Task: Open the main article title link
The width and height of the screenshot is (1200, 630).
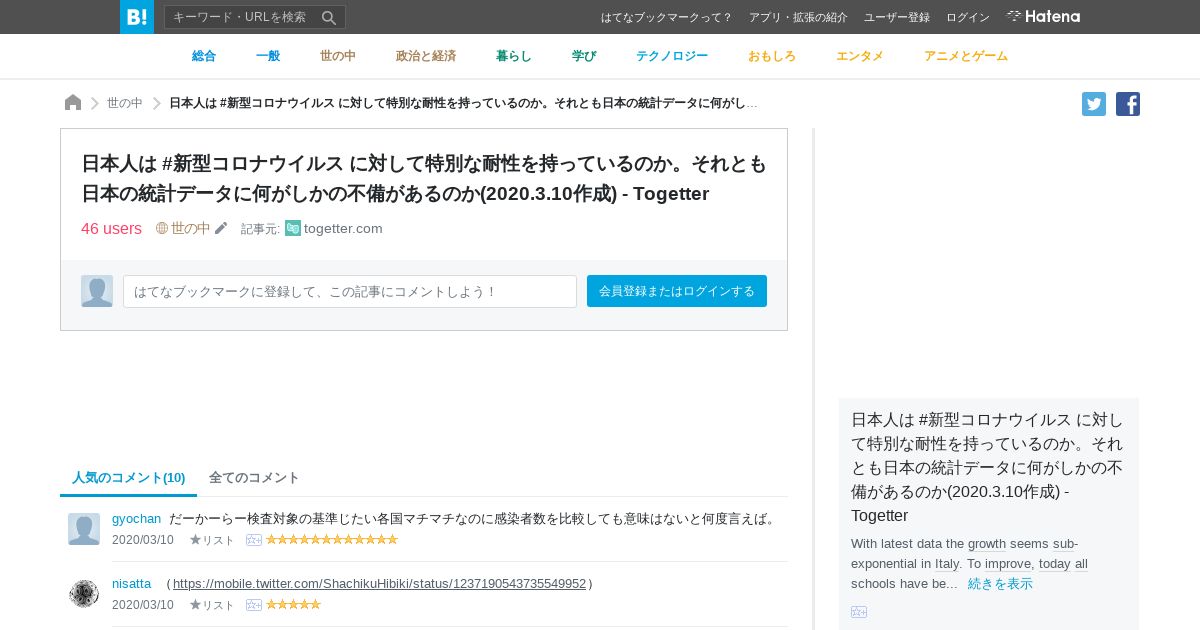Action: pos(424,178)
